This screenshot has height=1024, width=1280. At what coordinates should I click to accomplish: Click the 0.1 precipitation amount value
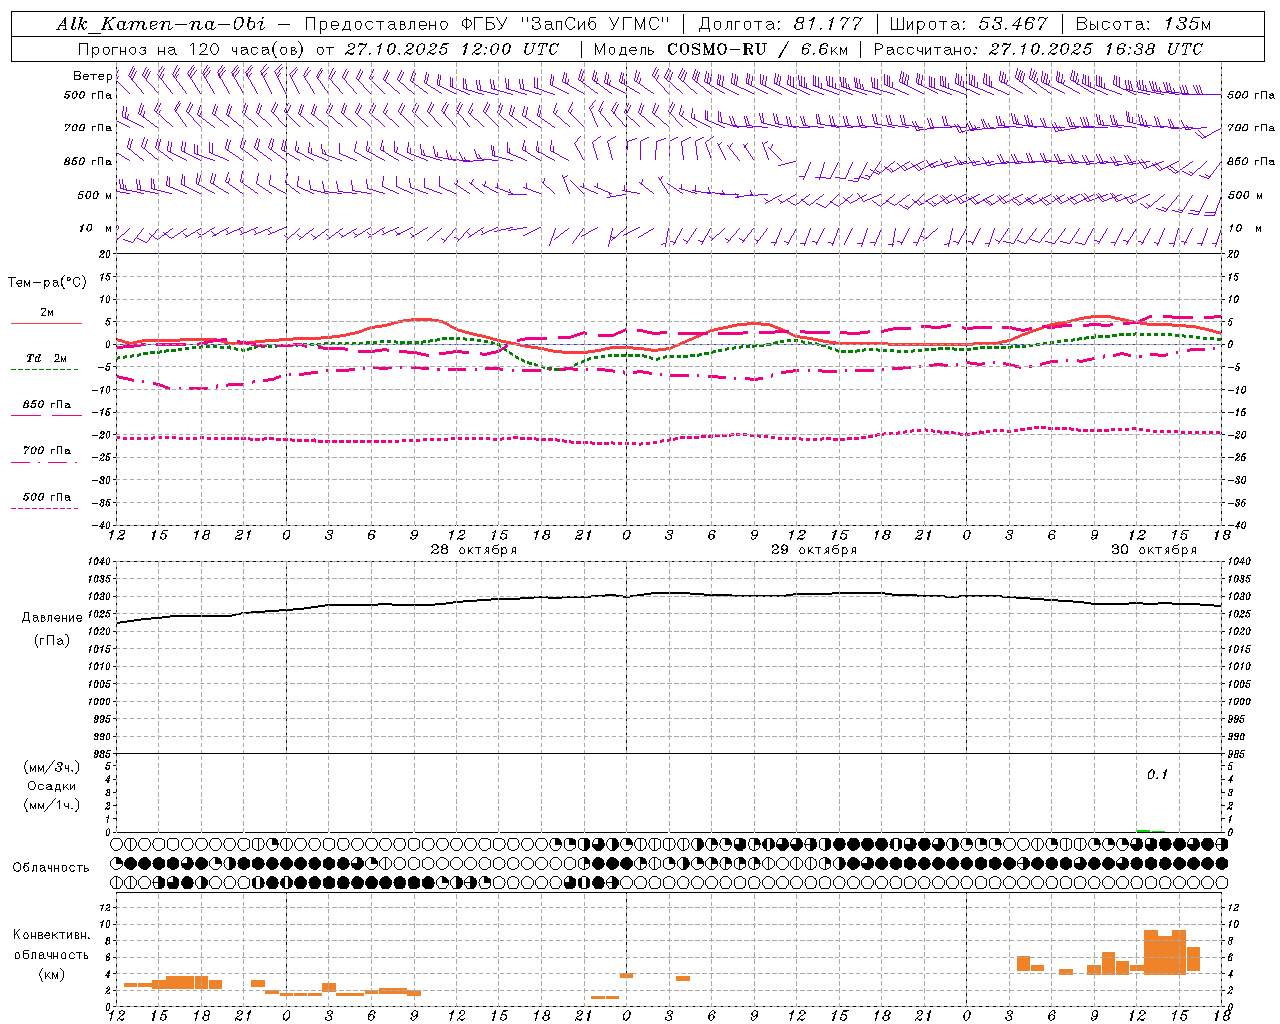click(1157, 774)
